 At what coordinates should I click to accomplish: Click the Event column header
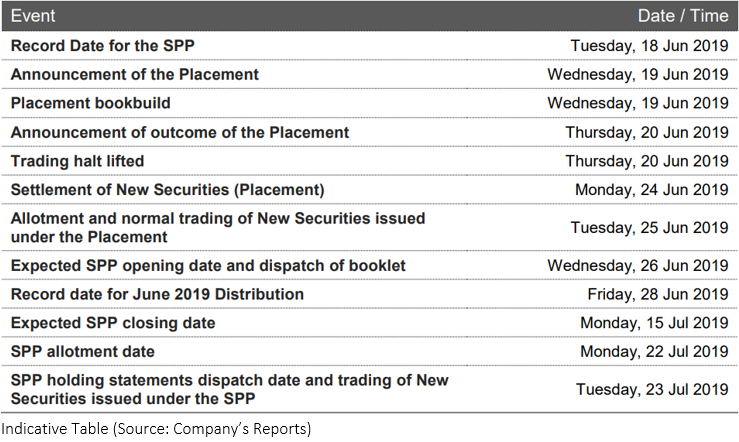33,16
